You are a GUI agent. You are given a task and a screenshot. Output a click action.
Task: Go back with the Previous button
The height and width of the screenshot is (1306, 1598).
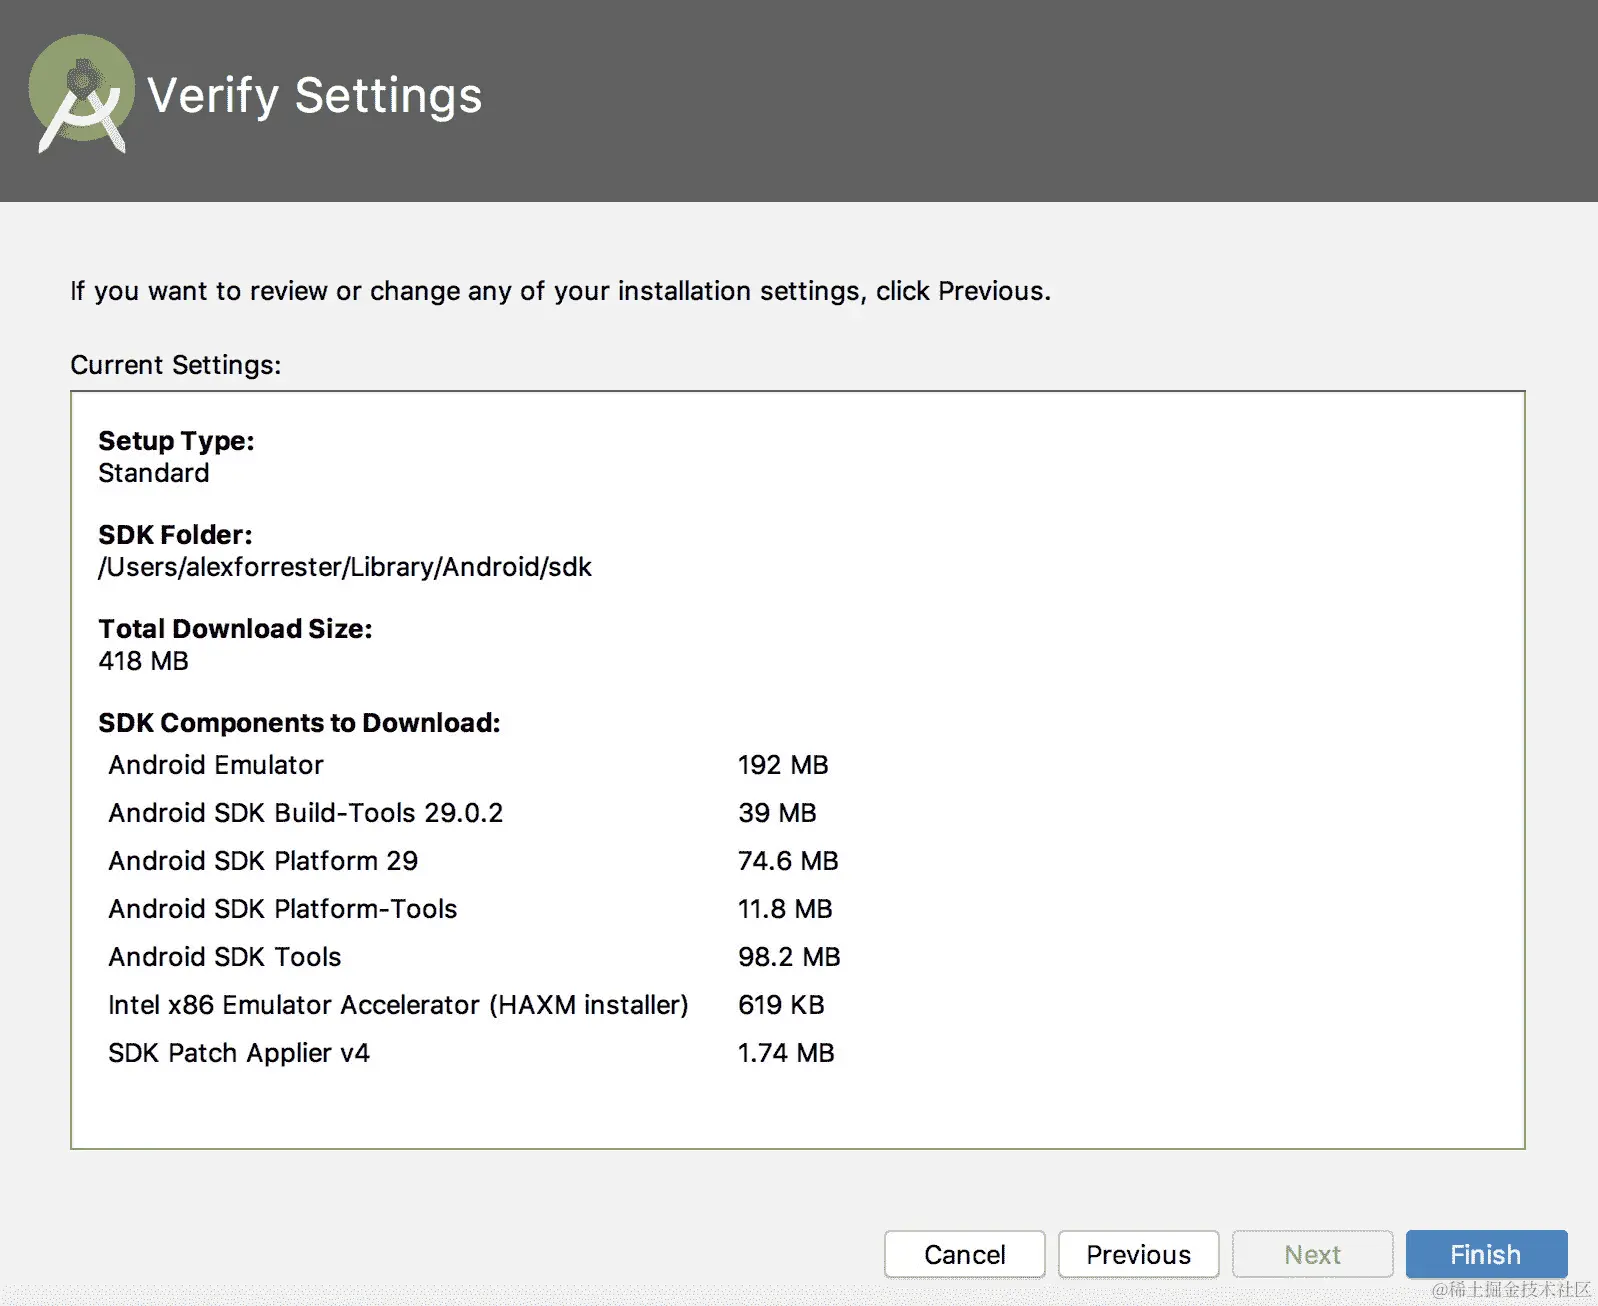[1138, 1254]
